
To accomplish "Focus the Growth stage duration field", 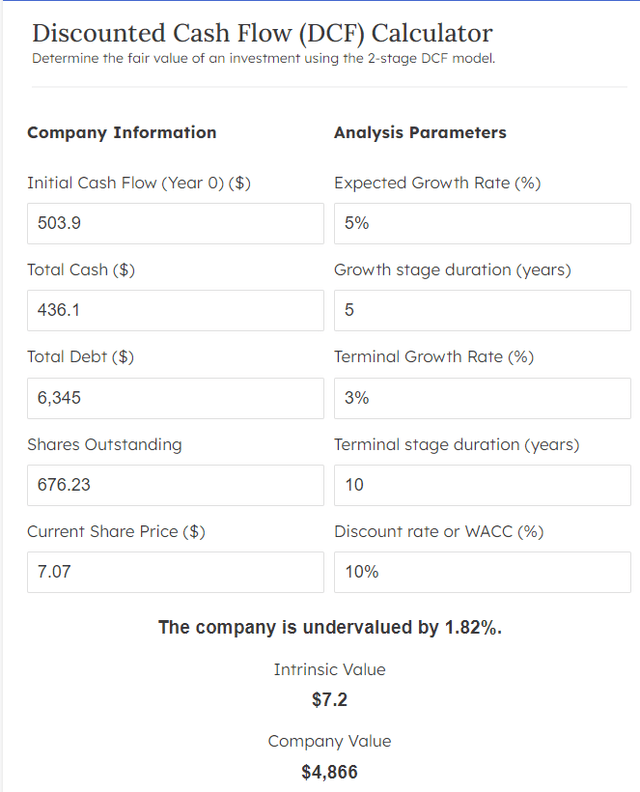I will coord(482,310).
